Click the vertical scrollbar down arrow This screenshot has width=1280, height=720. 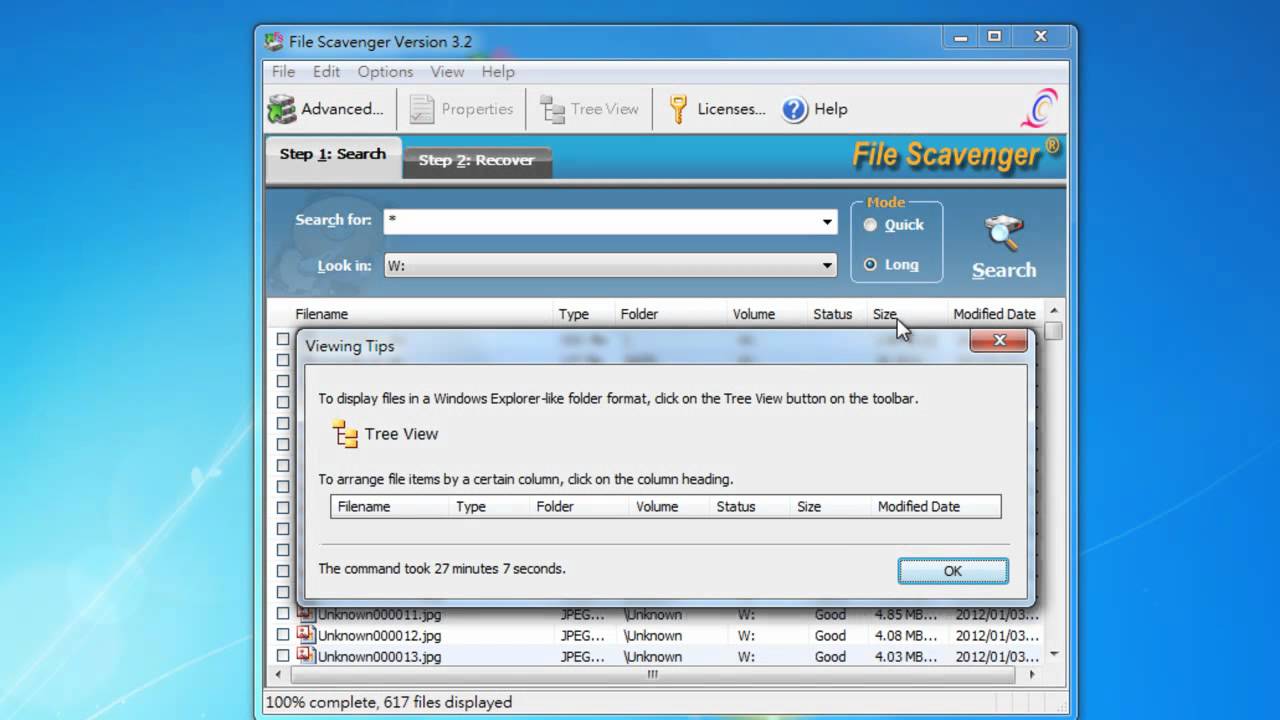pos(1053,654)
